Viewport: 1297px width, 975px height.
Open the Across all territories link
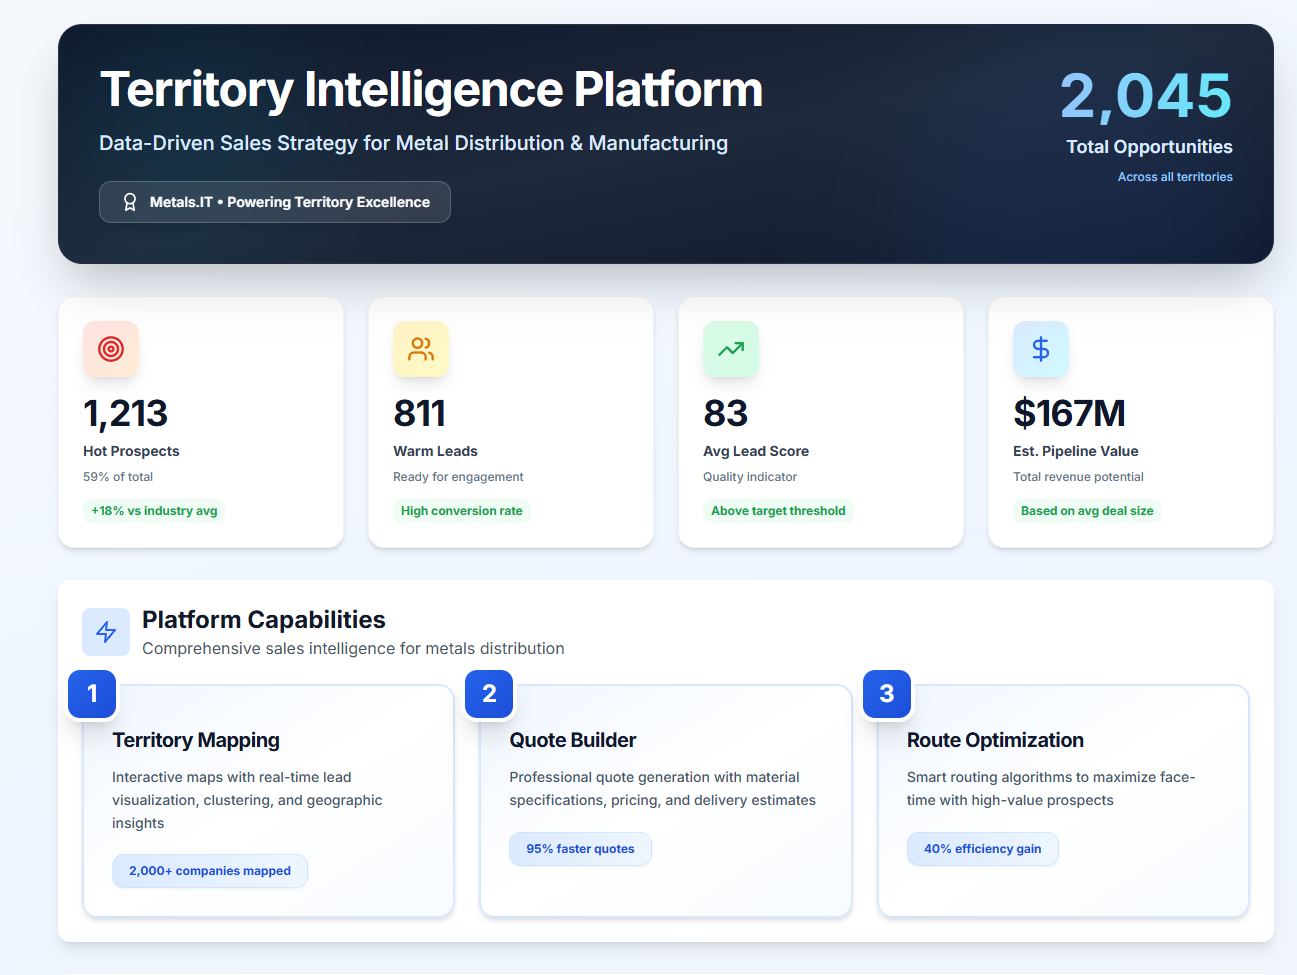[x=1175, y=177]
